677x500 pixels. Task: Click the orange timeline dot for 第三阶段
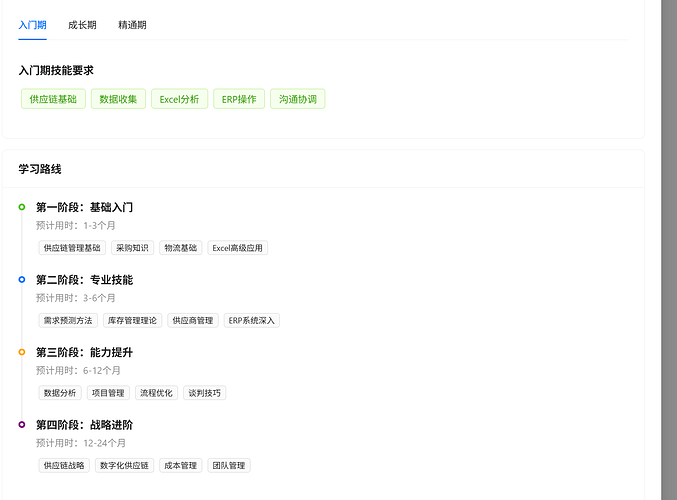click(22, 352)
